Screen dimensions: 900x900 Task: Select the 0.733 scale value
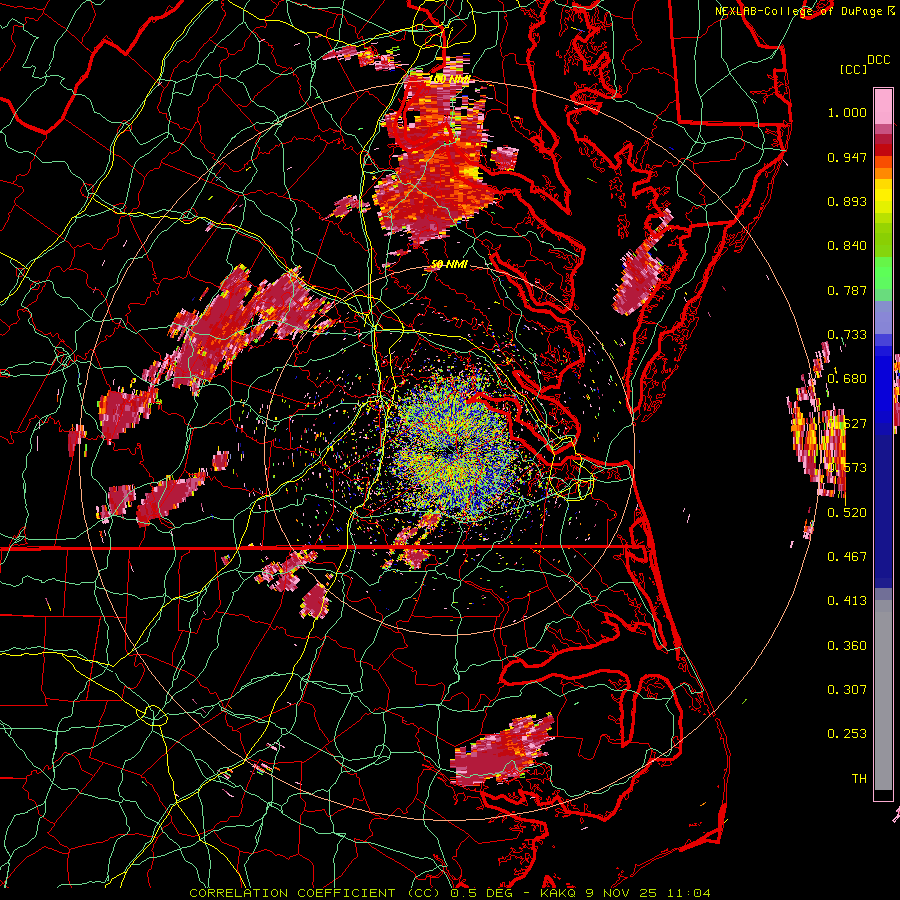click(x=847, y=335)
